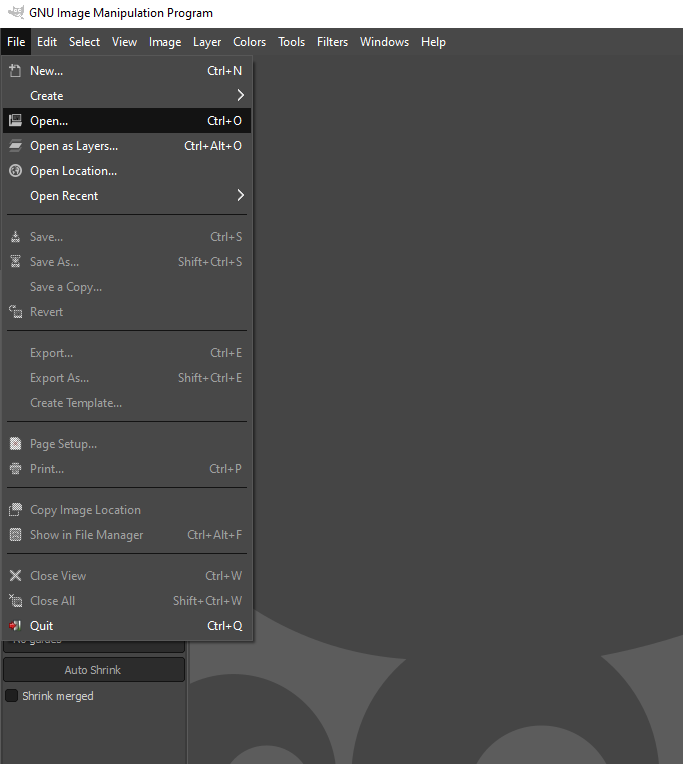Click the globe icon beside Open Location

click(15, 171)
